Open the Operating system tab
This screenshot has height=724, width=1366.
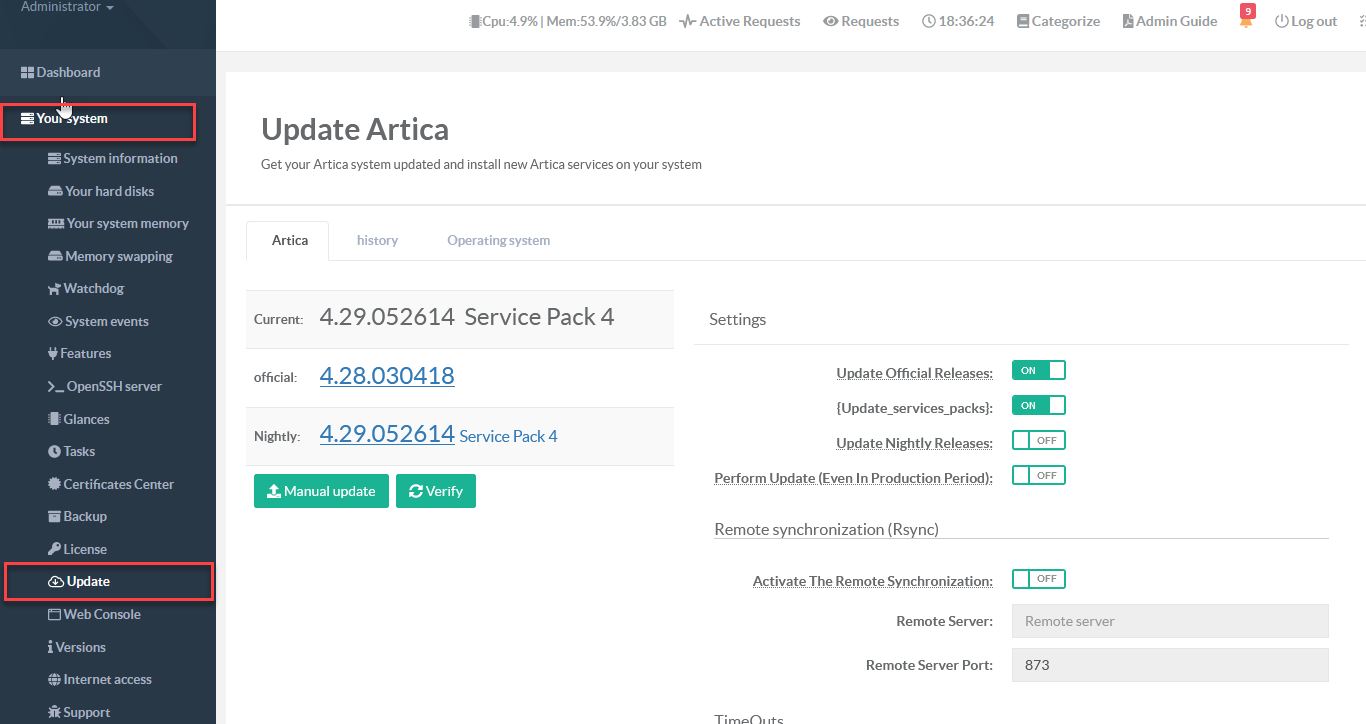(x=498, y=240)
